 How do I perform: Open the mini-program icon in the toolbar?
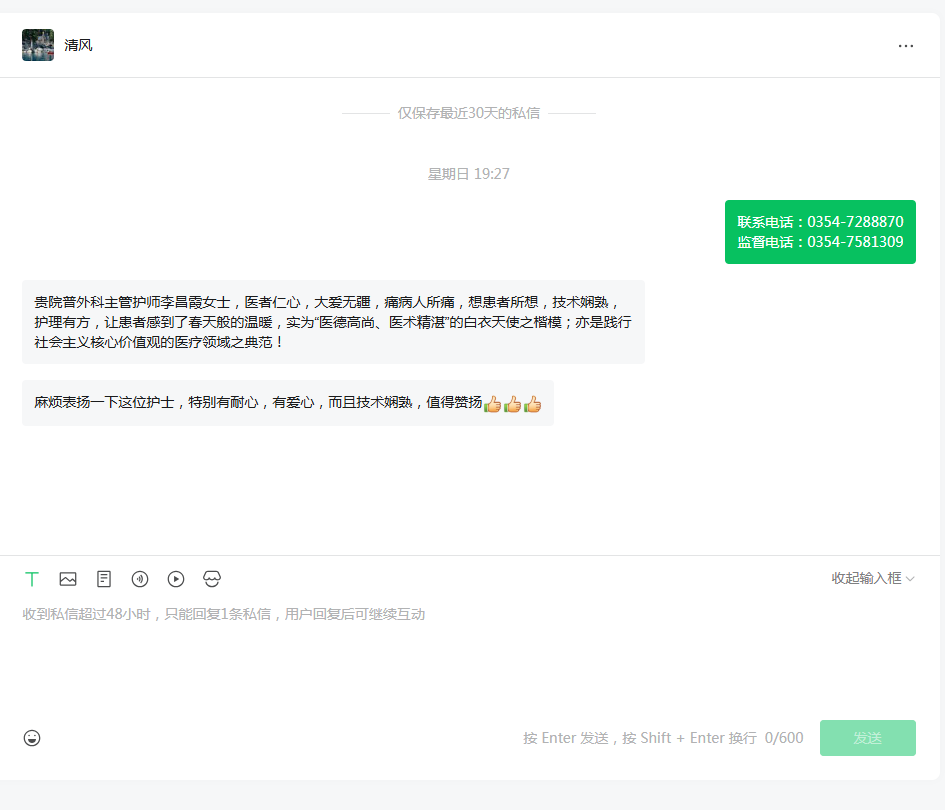pyautogui.click(x=212, y=579)
